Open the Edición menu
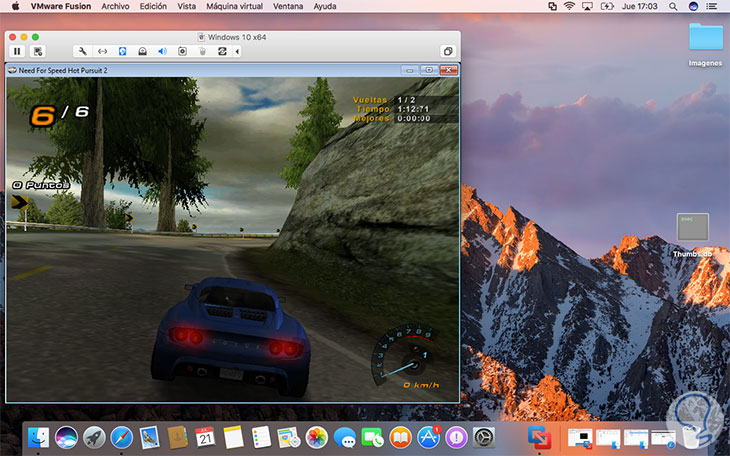Image resolution: width=730 pixels, height=456 pixels. pyautogui.click(x=153, y=6)
